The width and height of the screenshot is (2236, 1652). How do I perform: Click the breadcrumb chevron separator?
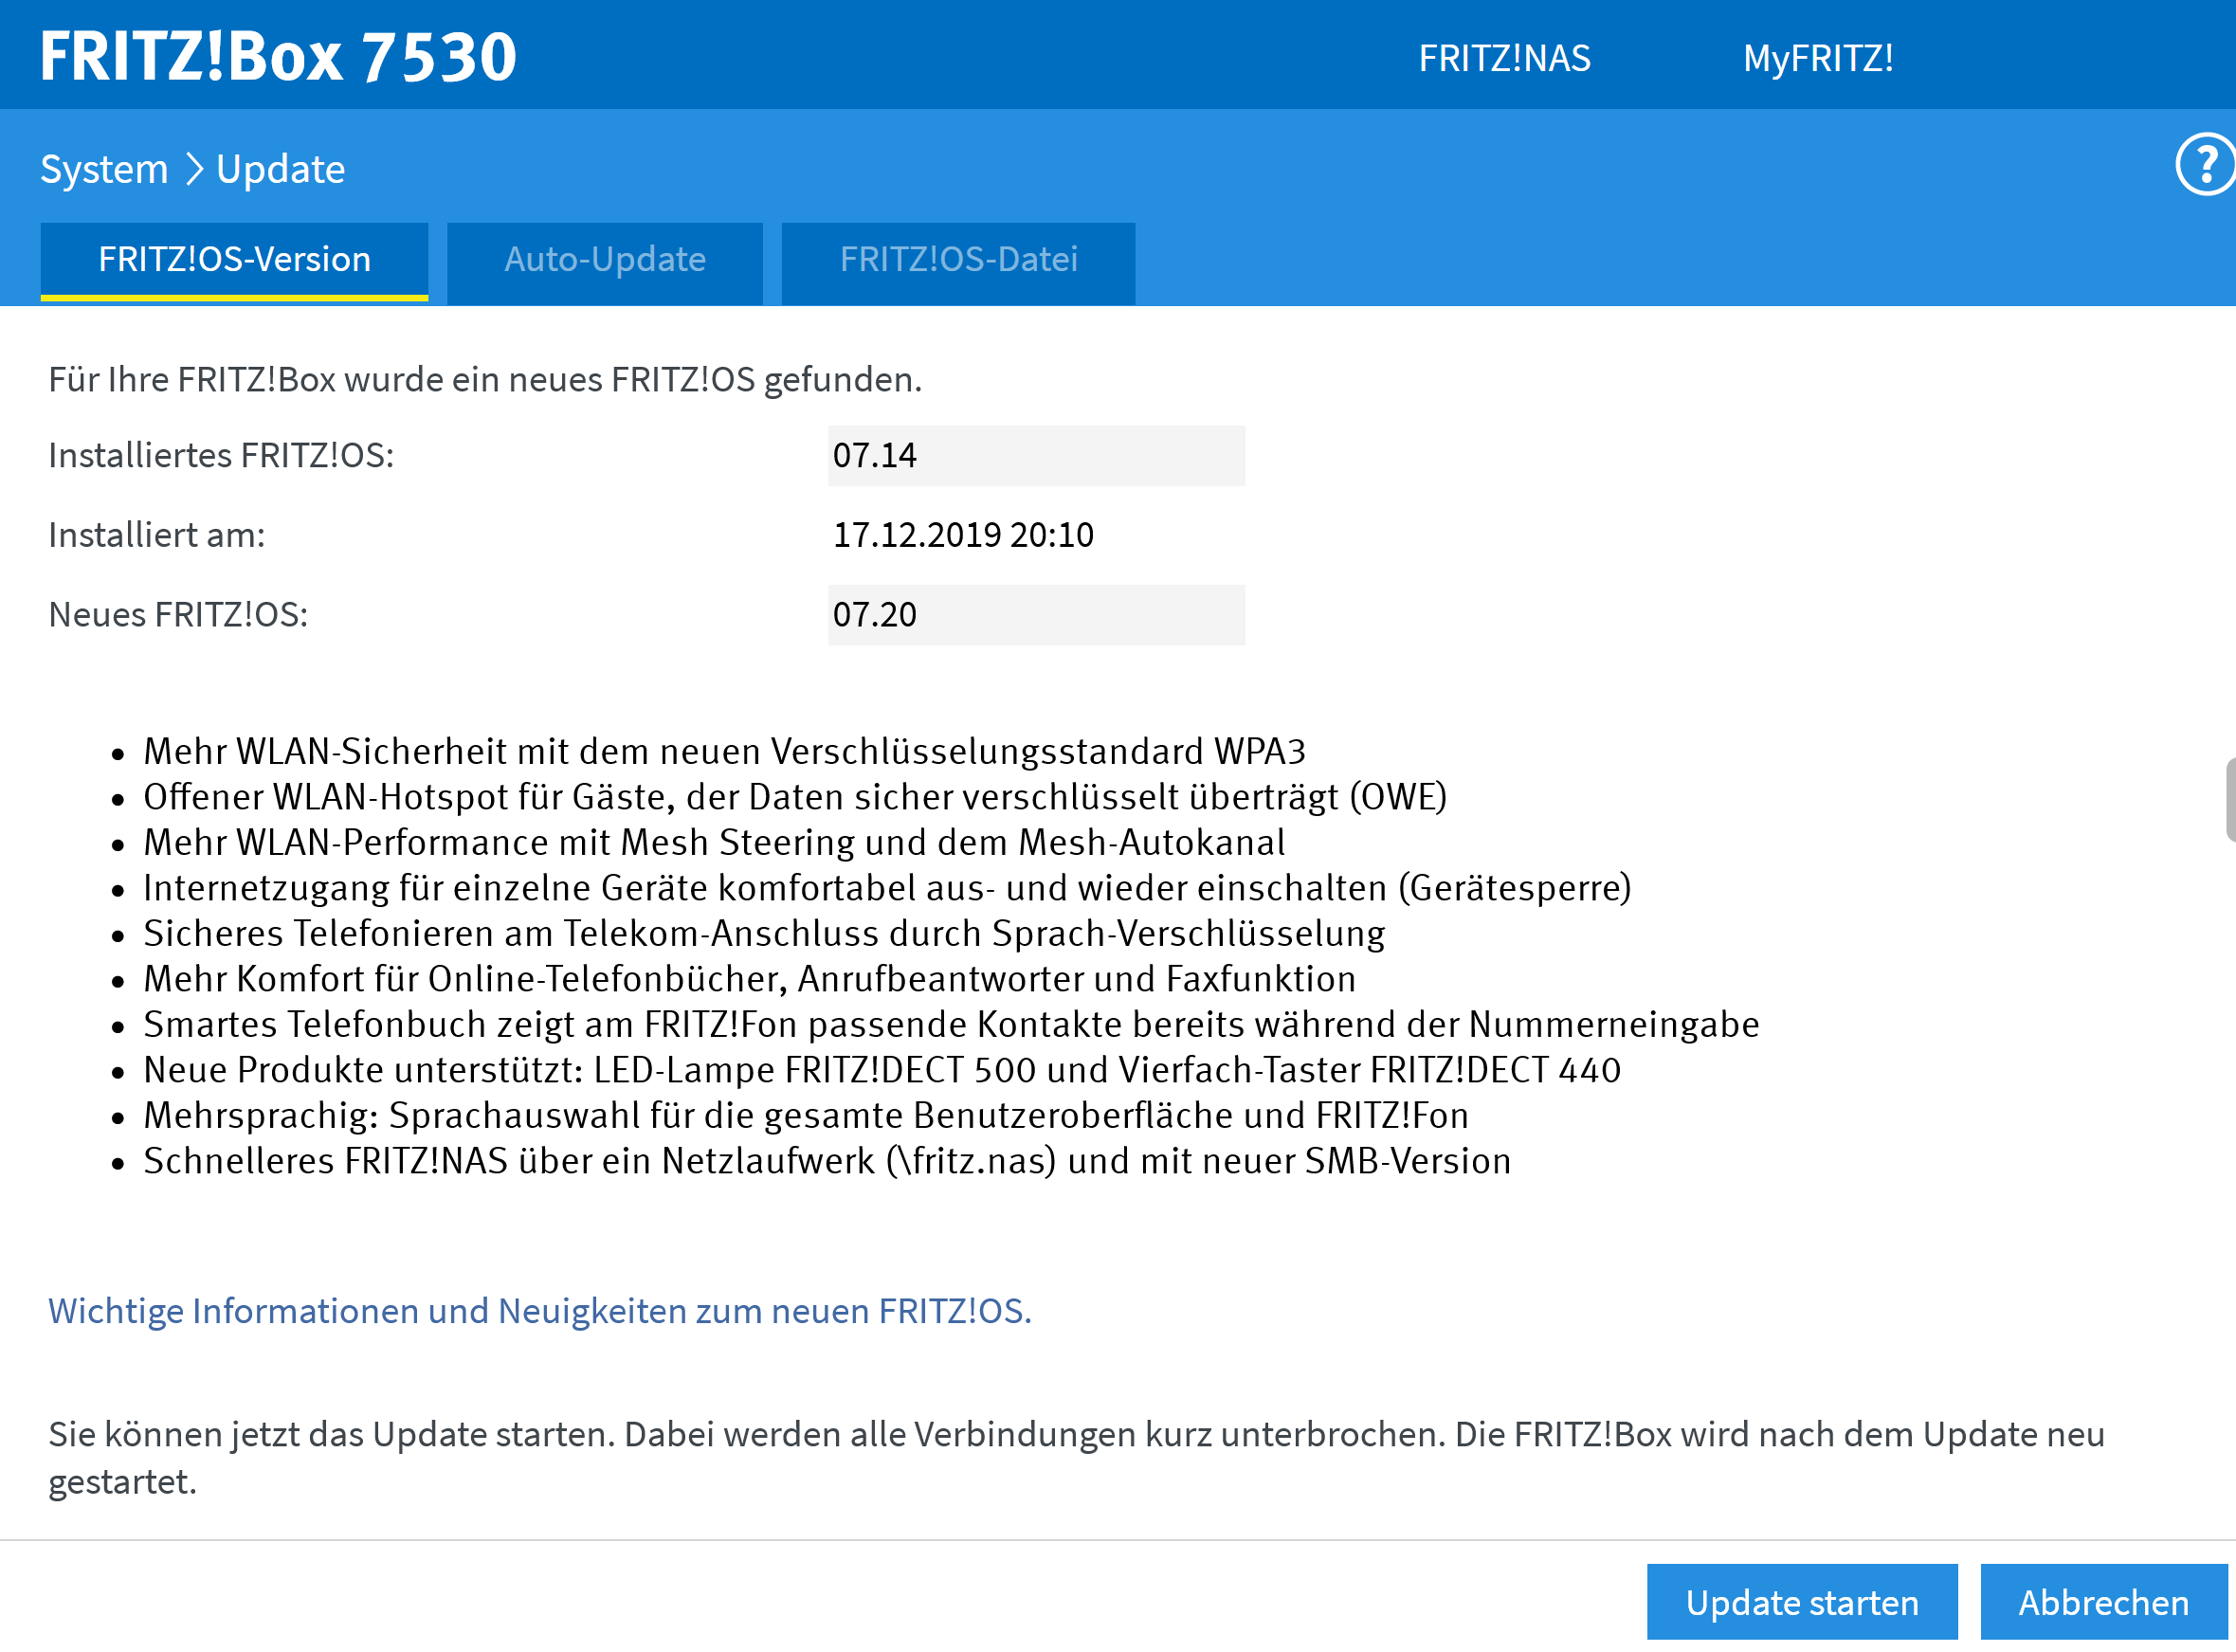[x=194, y=169]
